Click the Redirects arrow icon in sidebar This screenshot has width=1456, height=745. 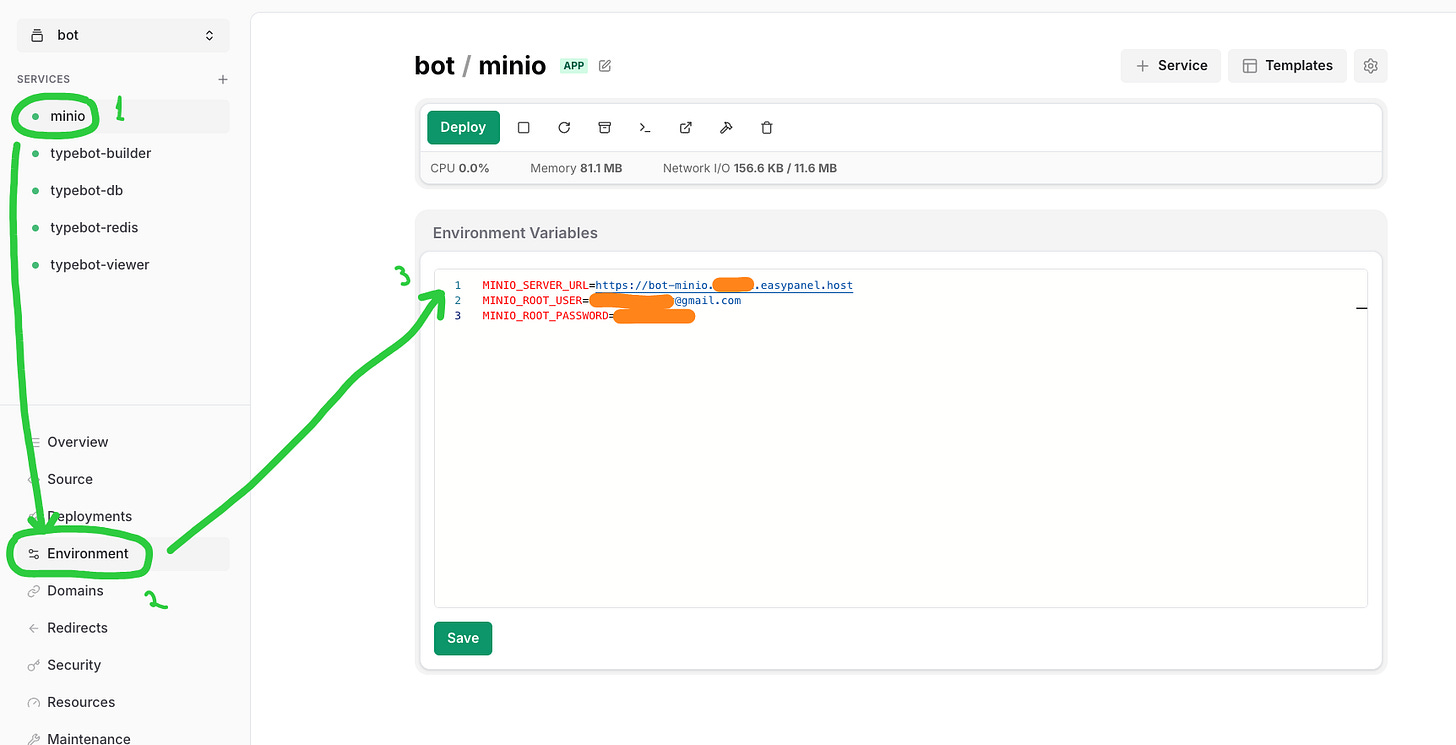(34, 628)
